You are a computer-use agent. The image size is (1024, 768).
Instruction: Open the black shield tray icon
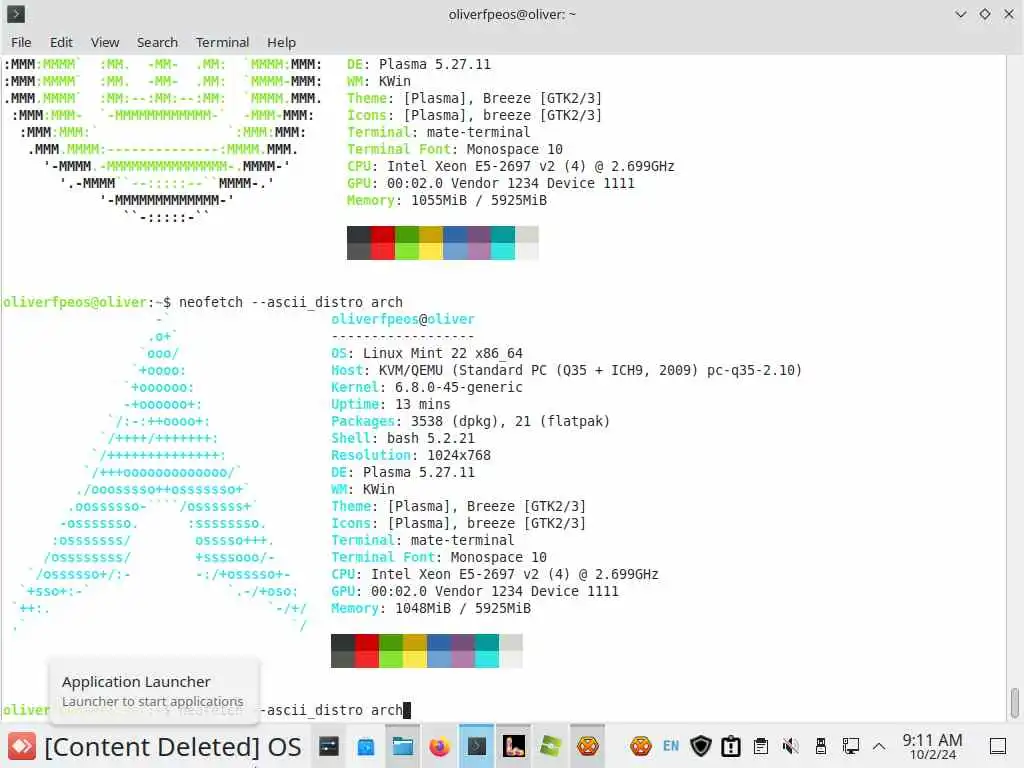pos(701,746)
